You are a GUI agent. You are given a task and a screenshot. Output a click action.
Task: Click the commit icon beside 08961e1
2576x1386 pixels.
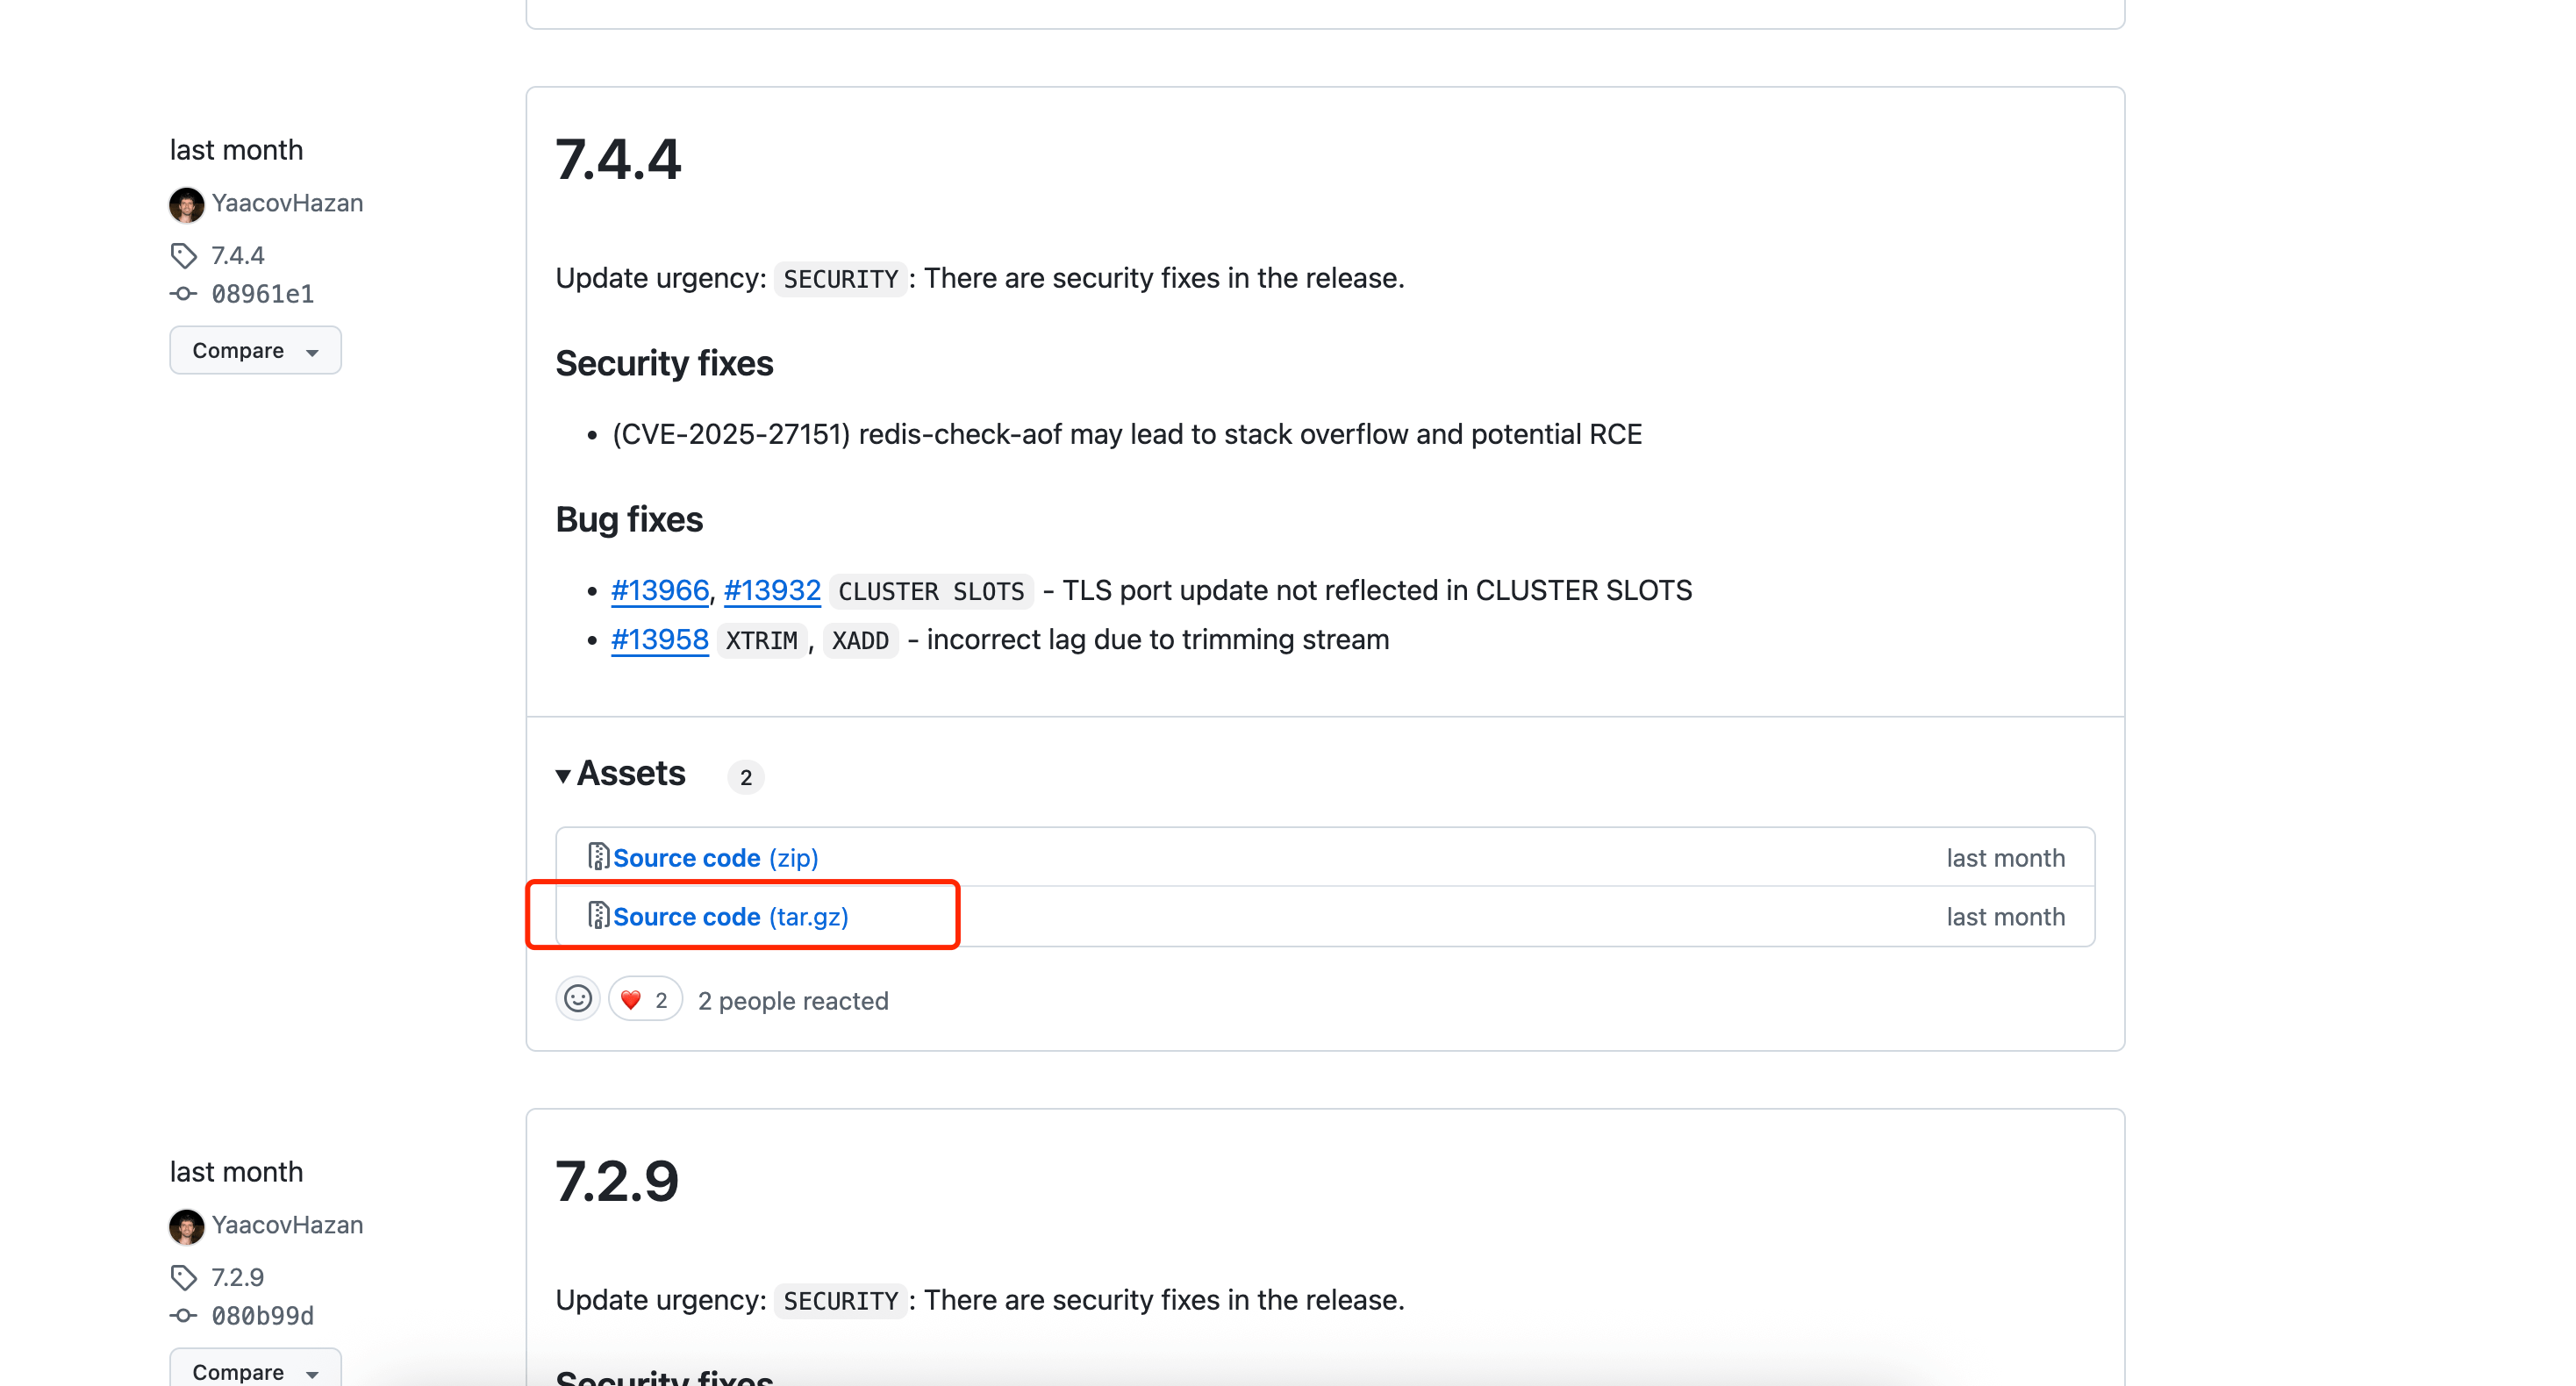point(183,294)
